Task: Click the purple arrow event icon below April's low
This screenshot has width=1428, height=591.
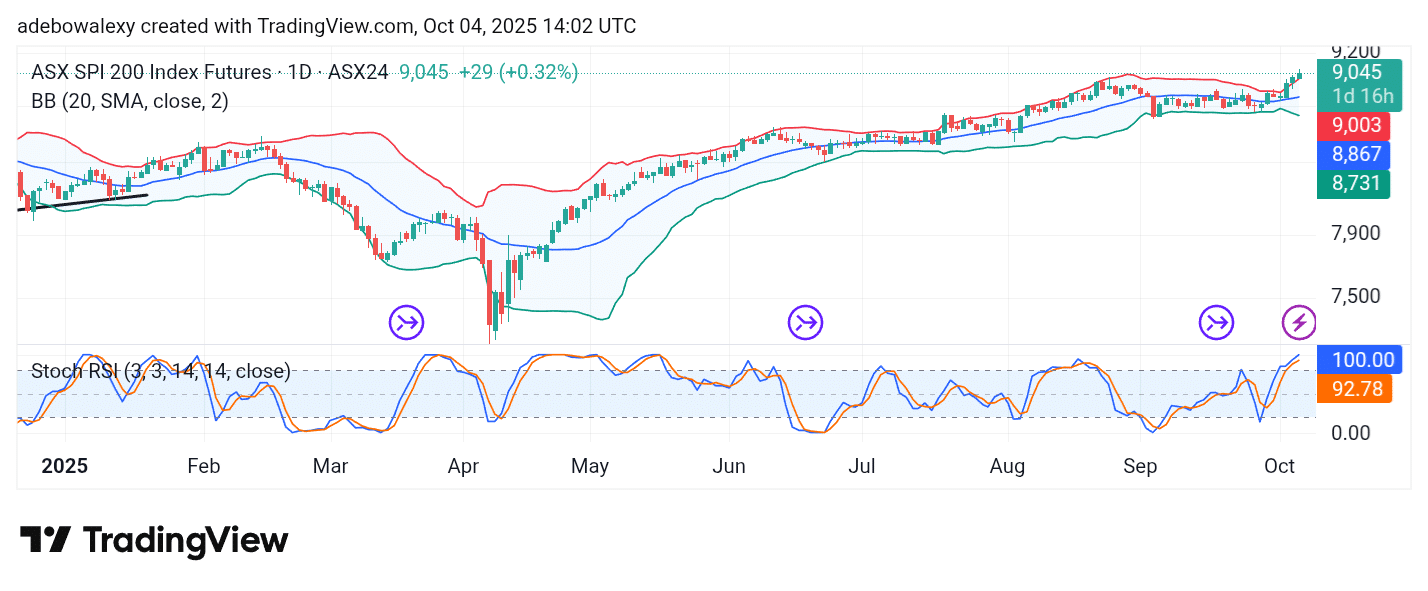Action: click(x=407, y=322)
